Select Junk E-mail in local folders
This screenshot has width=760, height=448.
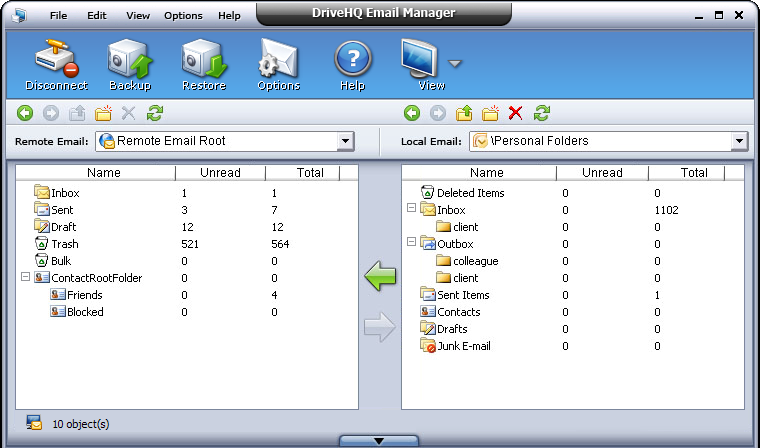click(463, 346)
